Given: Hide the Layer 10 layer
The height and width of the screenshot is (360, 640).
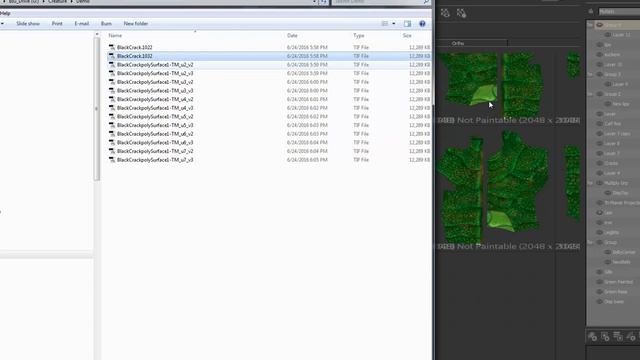Looking at the screenshot, I should pos(600,64).
